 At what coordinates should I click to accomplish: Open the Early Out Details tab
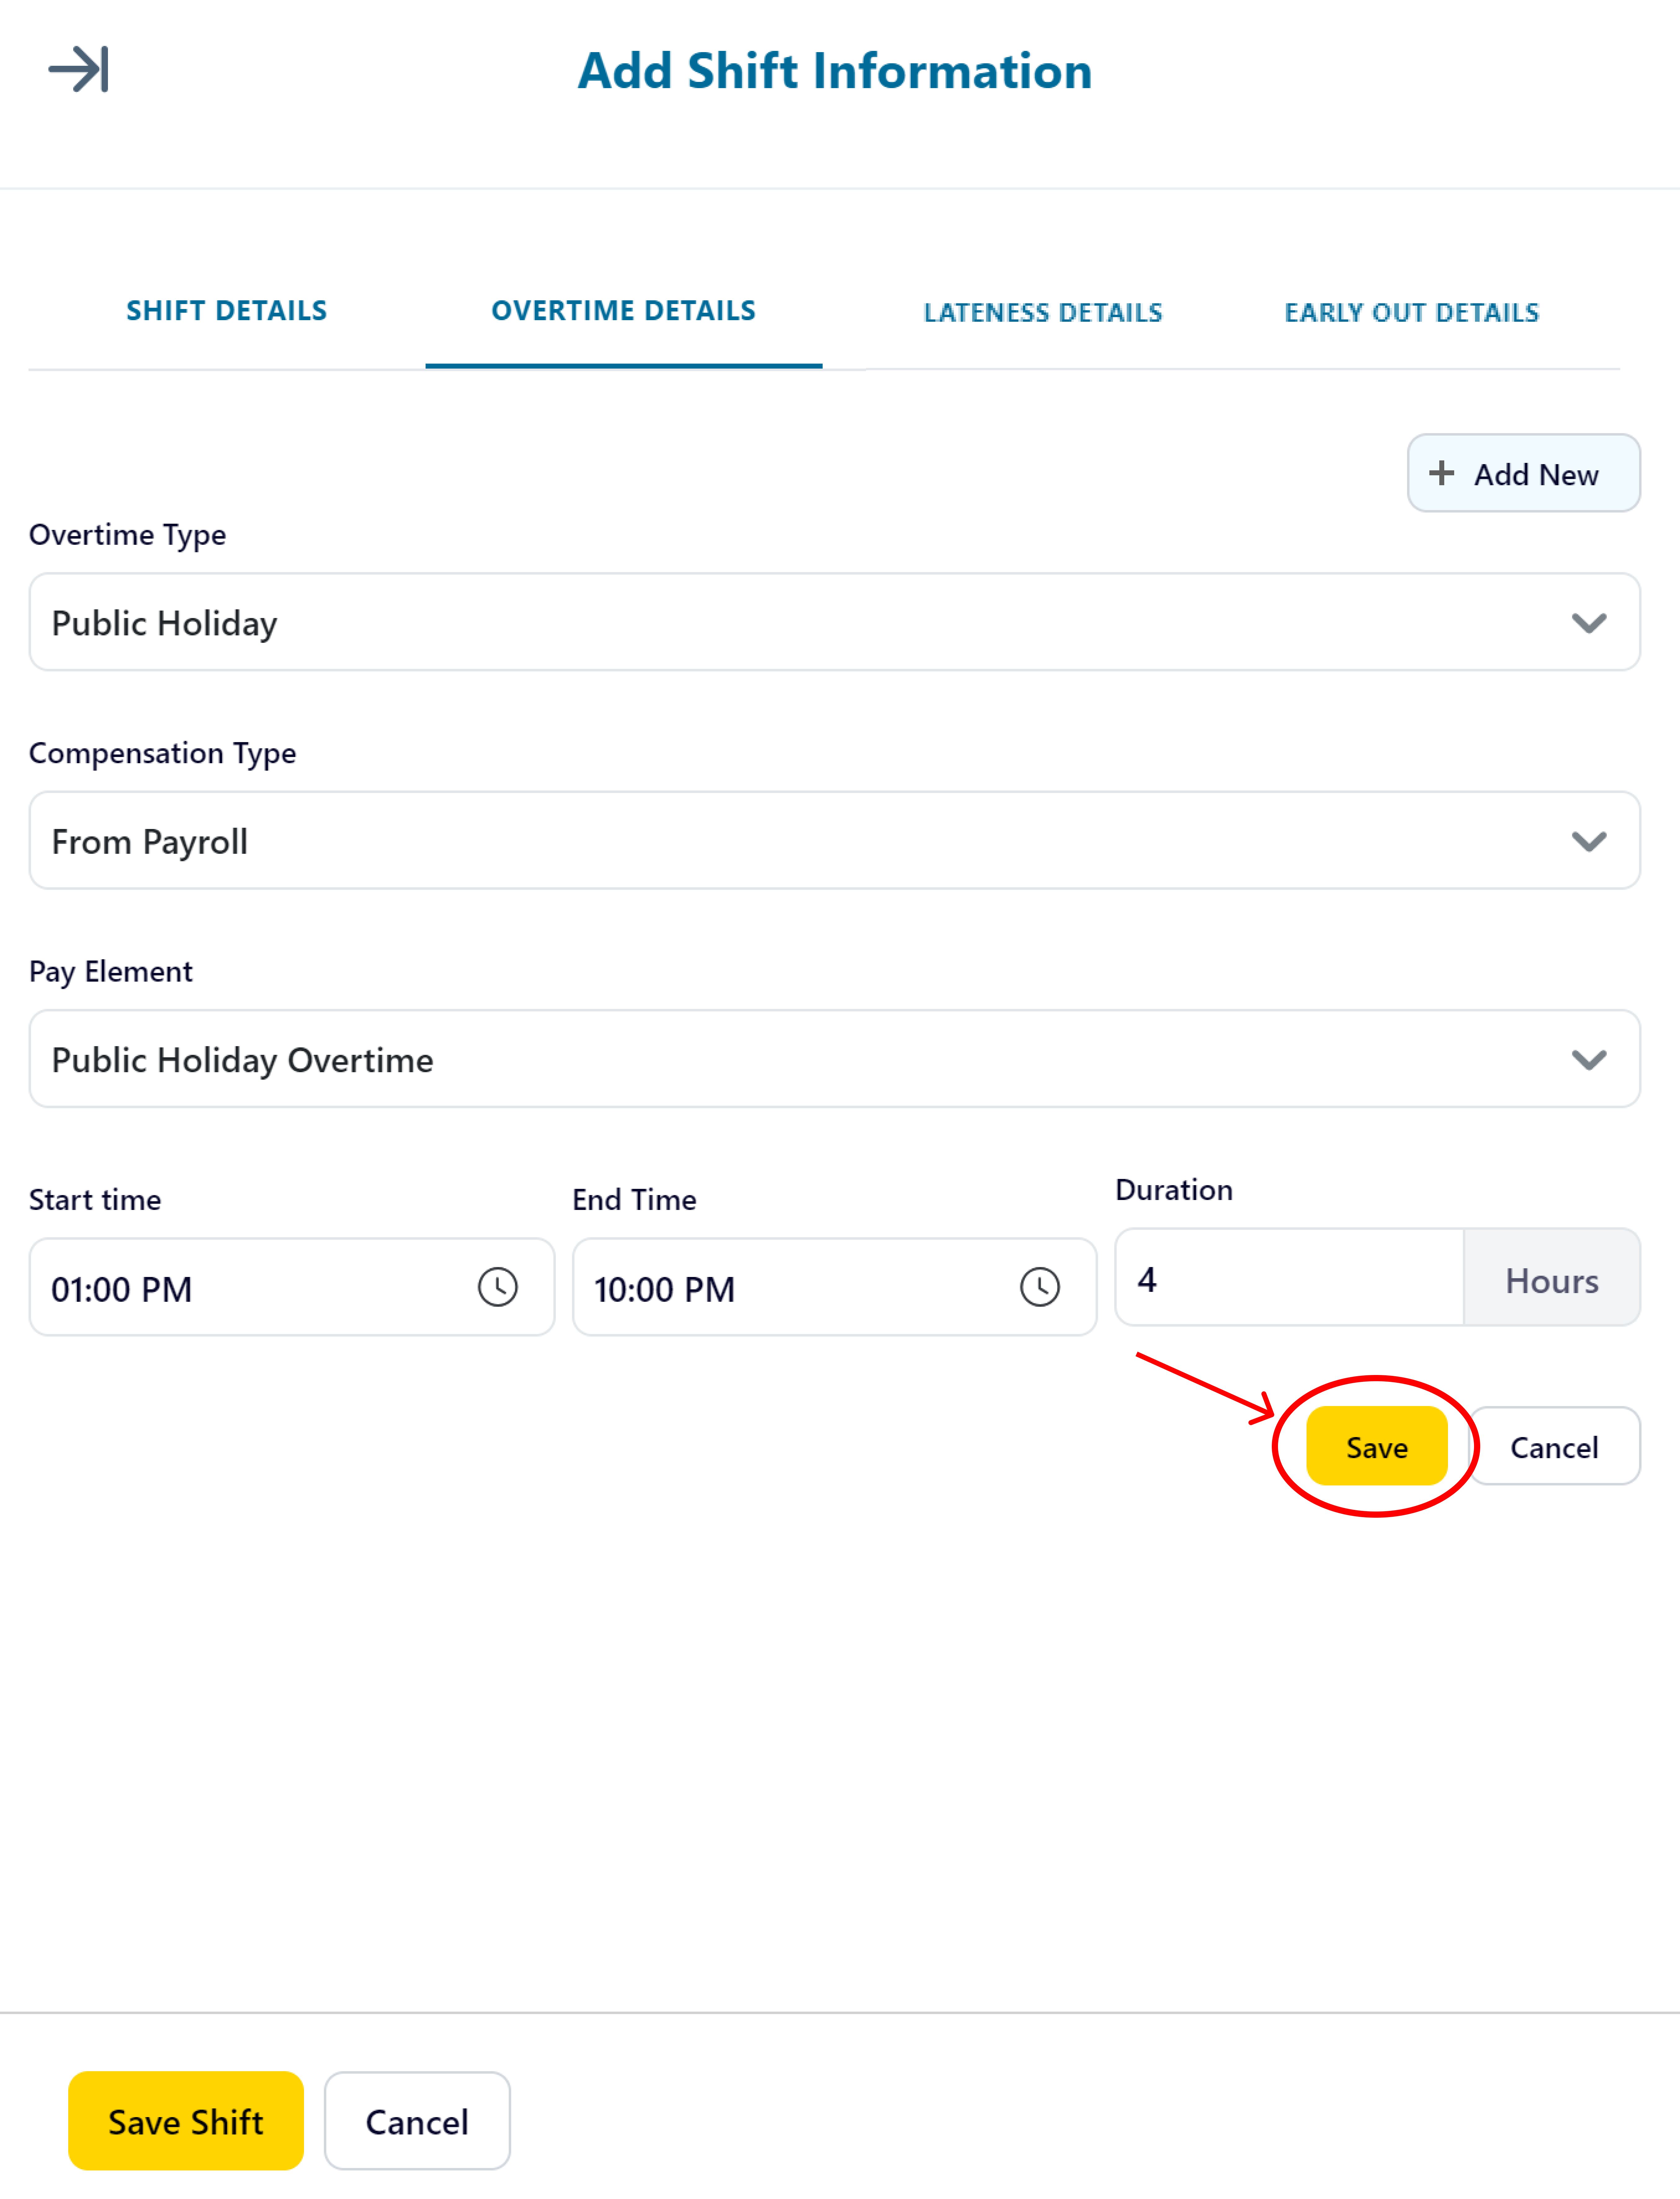point(1411,313)
